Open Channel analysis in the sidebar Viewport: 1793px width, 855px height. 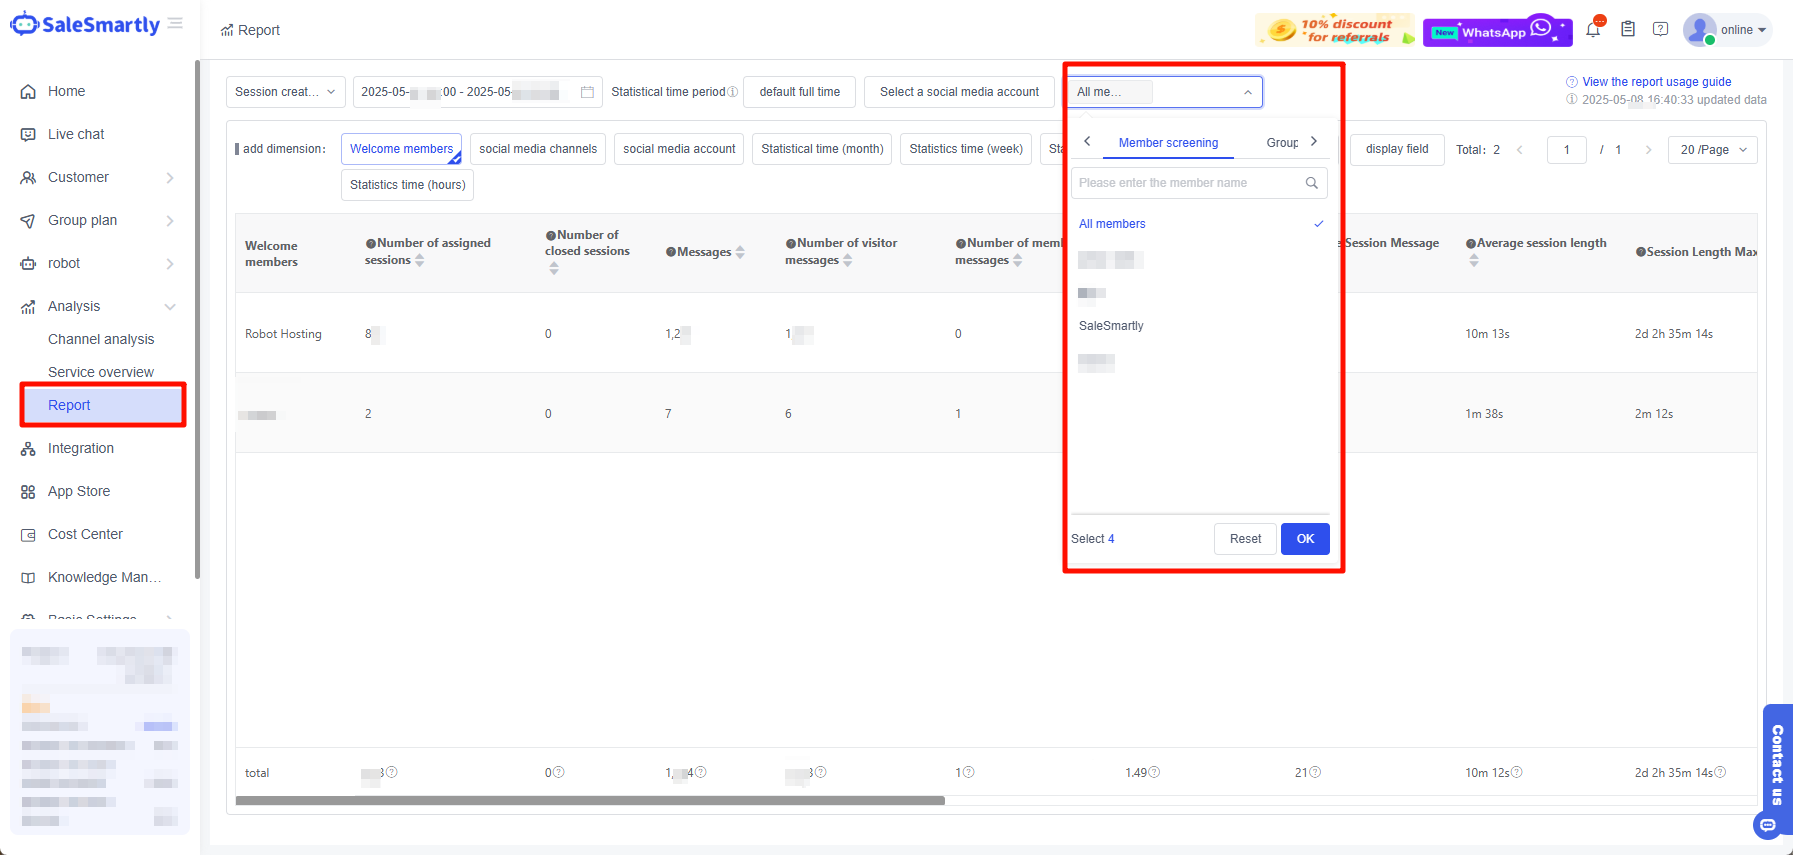(x=101, y=339)
